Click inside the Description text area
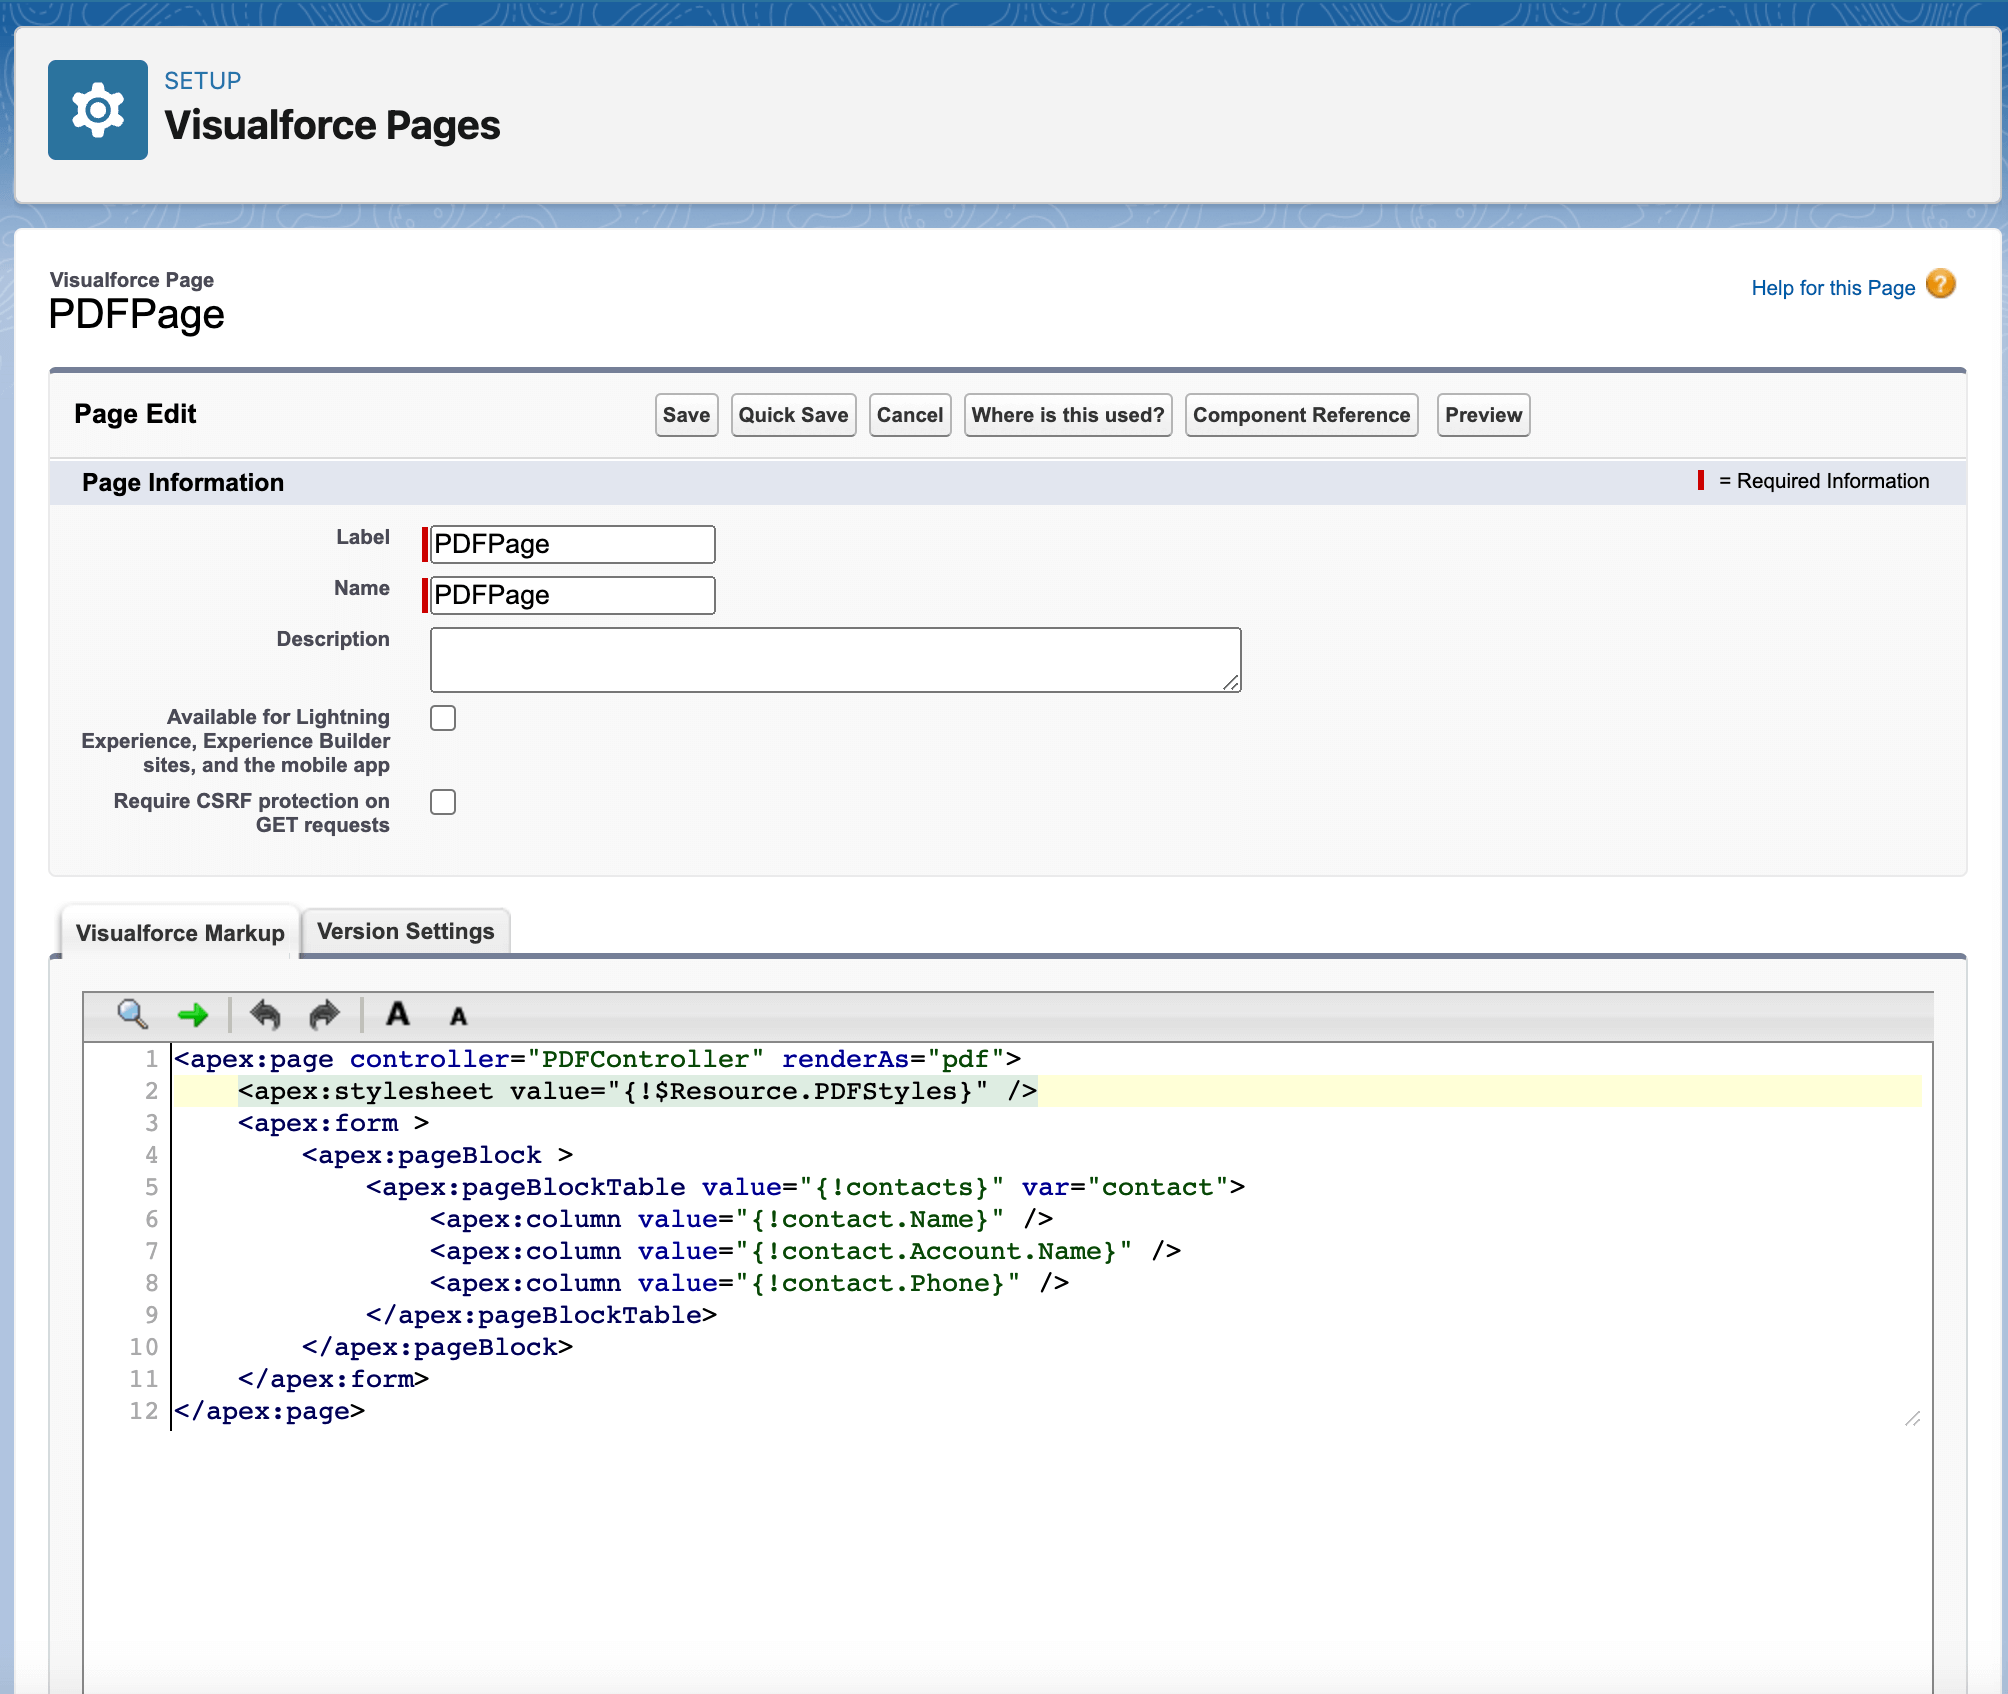Image resolution: width=2008 pixels, height=1694 pixels. point(835,659)
